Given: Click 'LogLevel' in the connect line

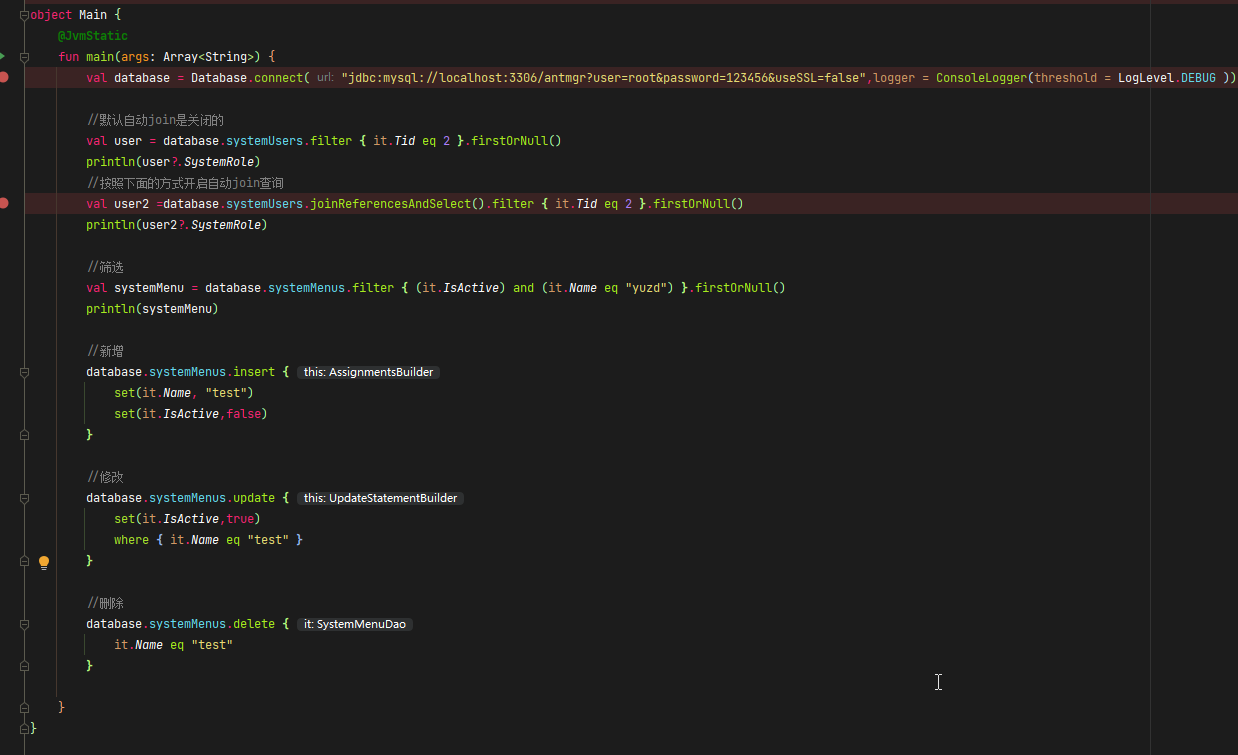Looking at the screenshot, I should coord(1145,78).
